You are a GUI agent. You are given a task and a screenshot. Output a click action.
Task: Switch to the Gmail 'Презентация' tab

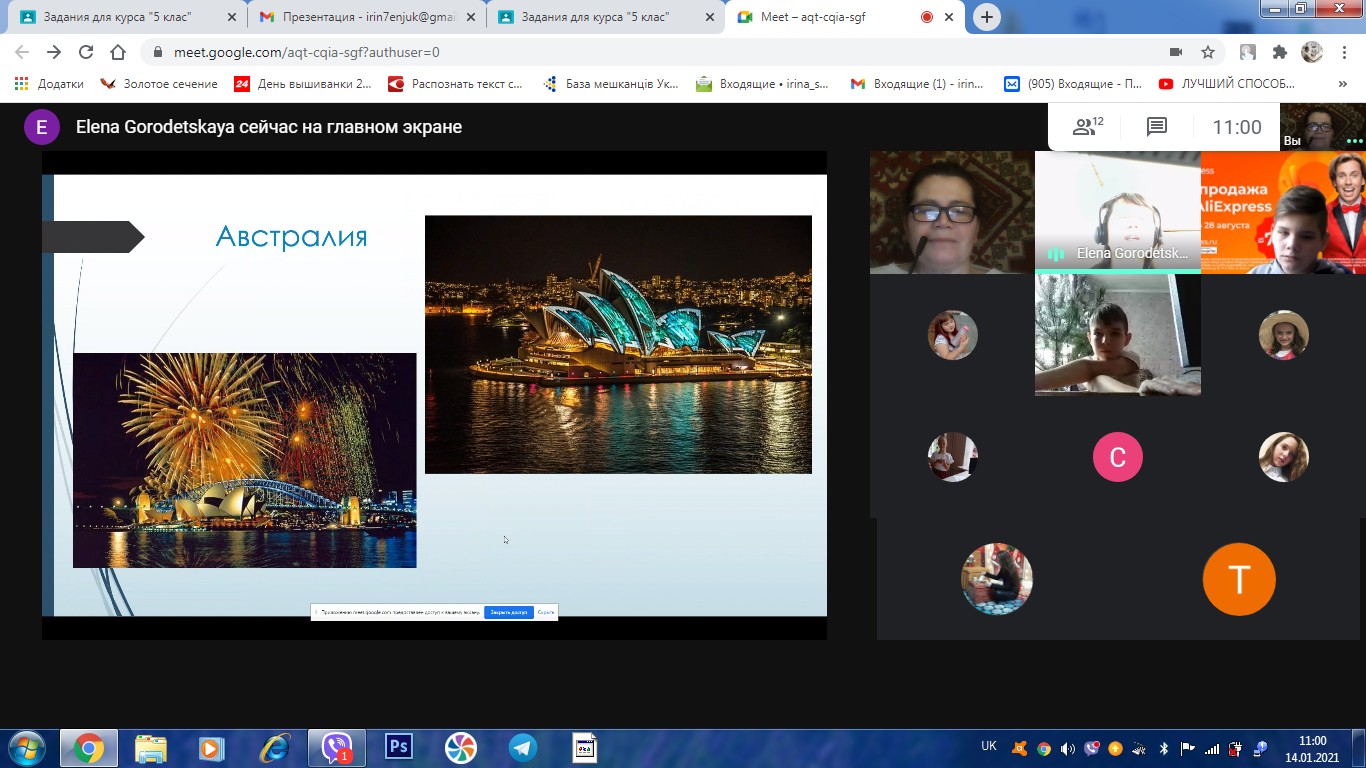point(360,17)
